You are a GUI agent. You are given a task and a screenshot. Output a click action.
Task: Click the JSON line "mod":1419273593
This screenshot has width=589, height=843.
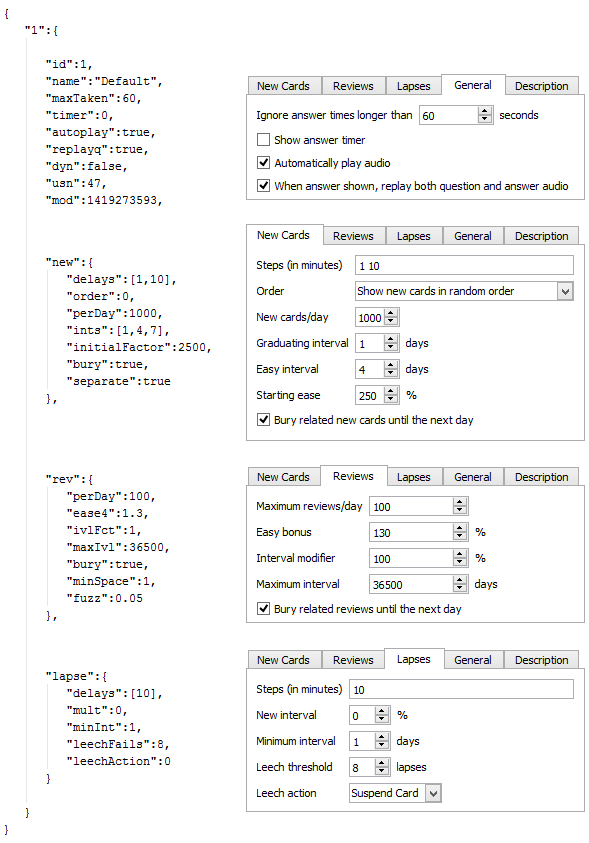pos(104,200)
